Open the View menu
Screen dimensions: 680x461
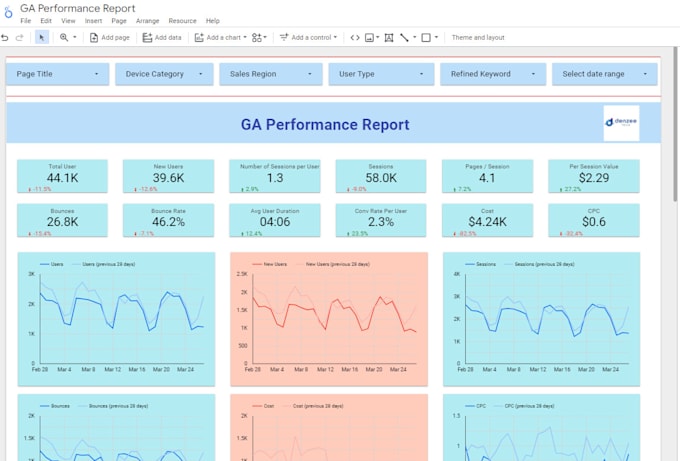68,21
